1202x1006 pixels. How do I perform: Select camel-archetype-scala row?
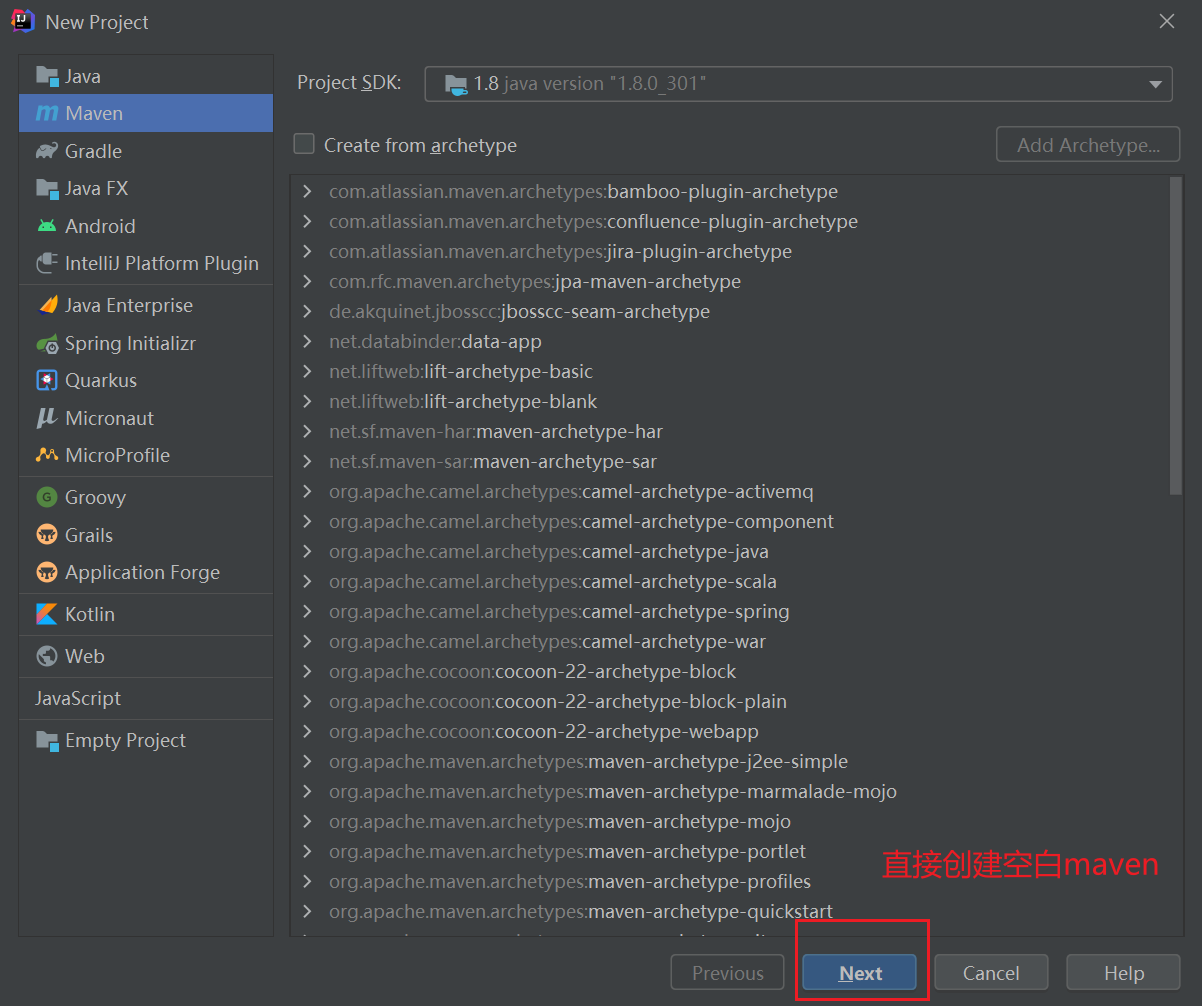730,581
